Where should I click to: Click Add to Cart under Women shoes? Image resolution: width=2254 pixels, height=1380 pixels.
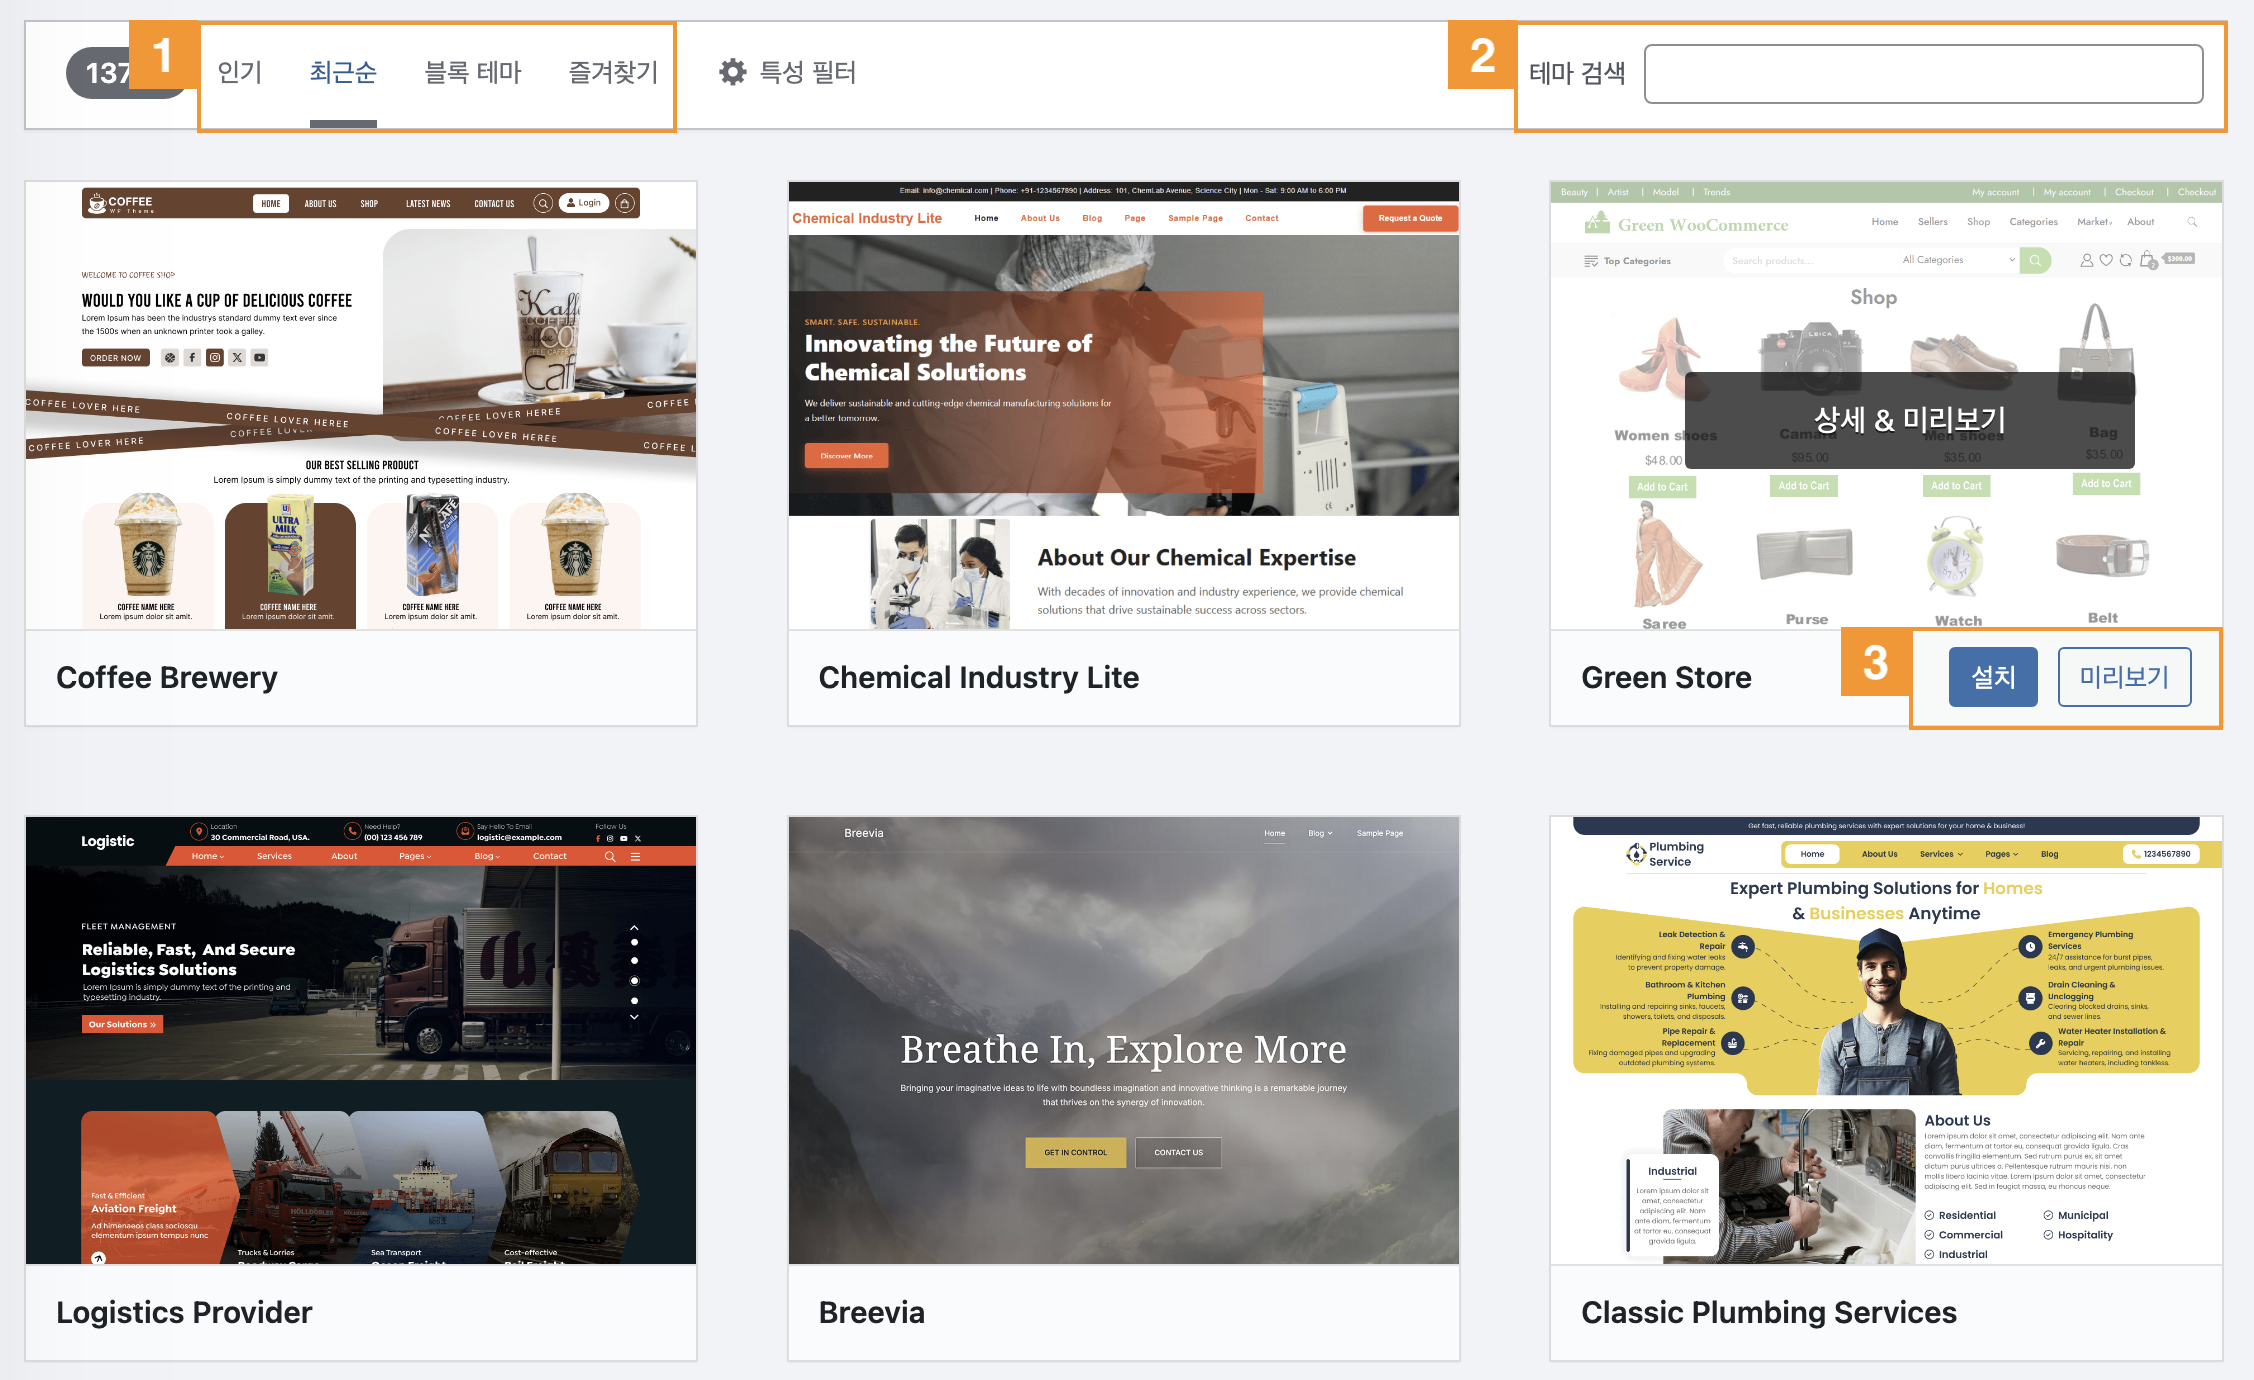pyautogui.click(x=1662, y=487)
